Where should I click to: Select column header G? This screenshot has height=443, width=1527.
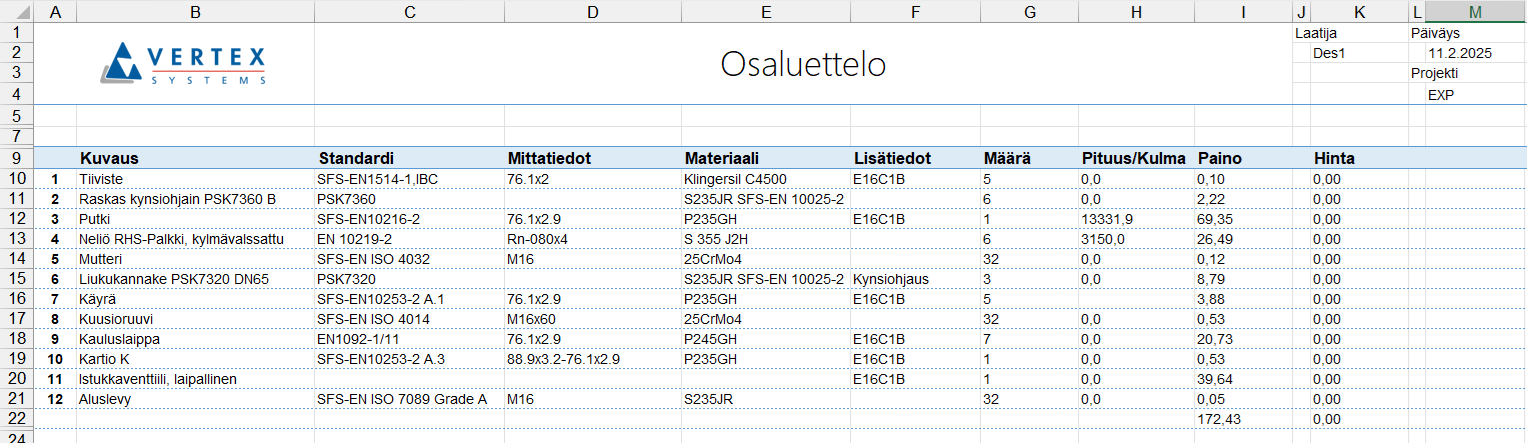click(1029, 12)
